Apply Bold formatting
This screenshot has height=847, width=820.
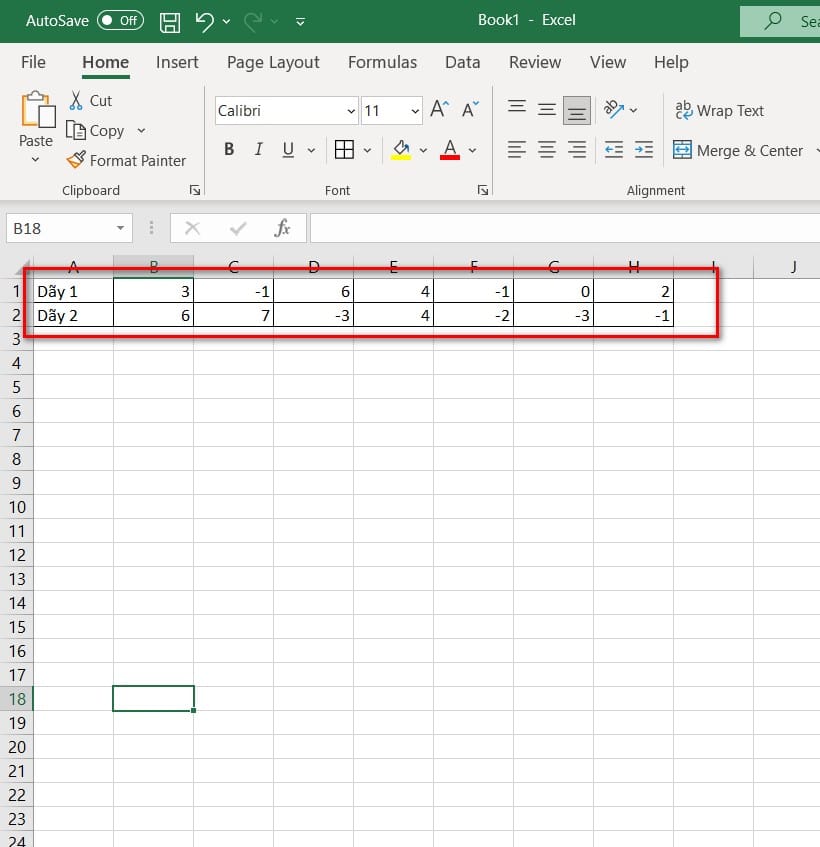click(x=229, y=150)
